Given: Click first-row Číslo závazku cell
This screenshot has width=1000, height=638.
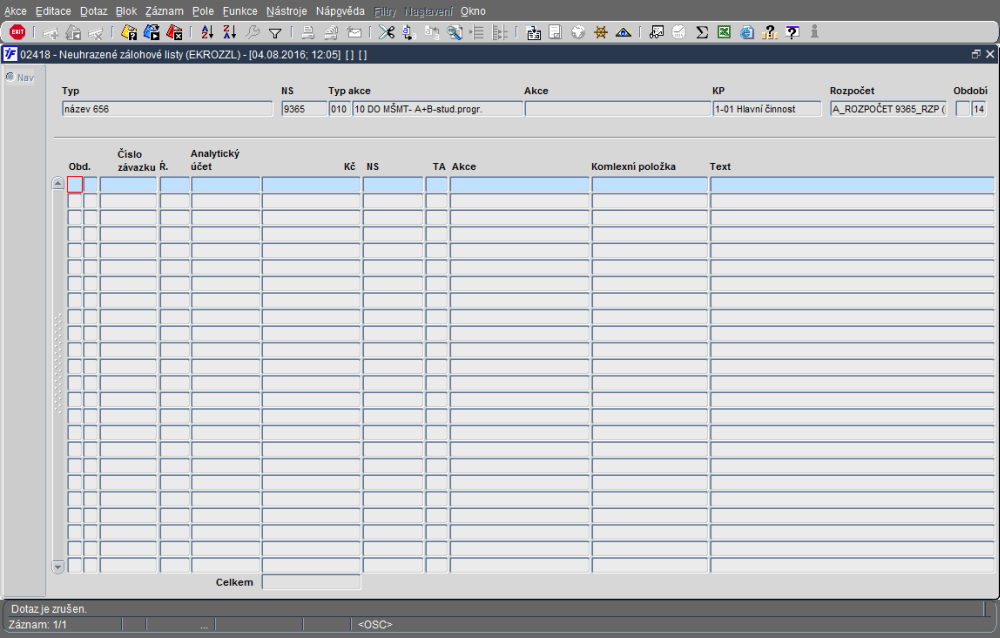Looking at the screenshot, I should tap(128, 184).
